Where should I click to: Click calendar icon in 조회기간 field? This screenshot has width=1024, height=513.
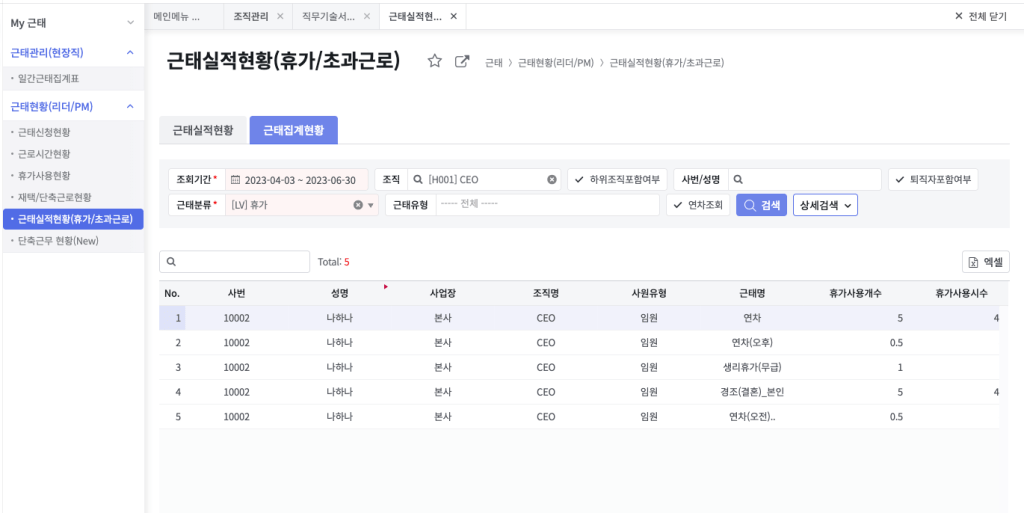(236, 179)
